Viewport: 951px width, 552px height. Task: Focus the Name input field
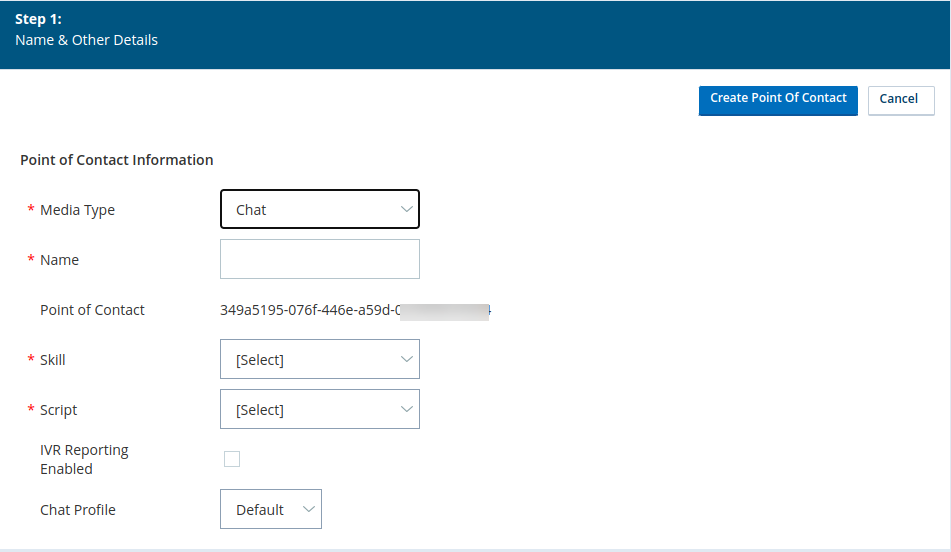click(320, 259)
